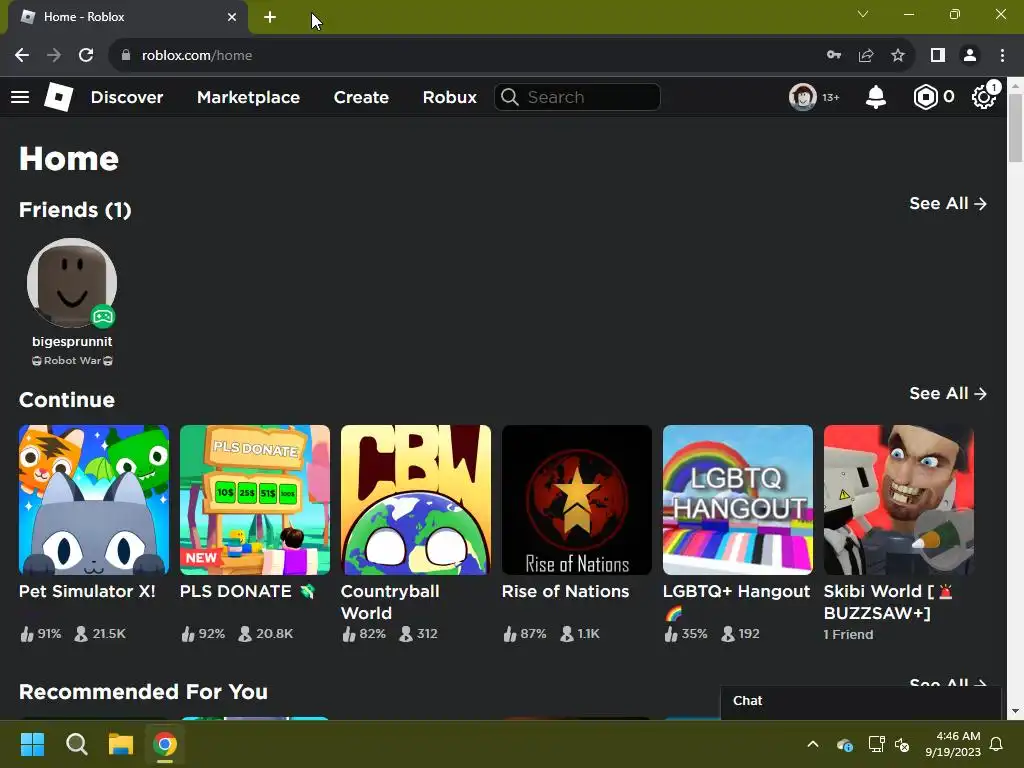Image resolution: width=1024 pixels, height=768 pixels.
Task: Click the muted volume tray icon
Action: tap(902, 744)
